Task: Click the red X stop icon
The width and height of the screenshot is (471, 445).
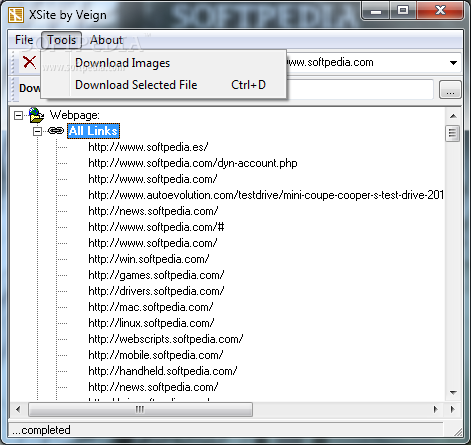Action: [x=29, y=62]
